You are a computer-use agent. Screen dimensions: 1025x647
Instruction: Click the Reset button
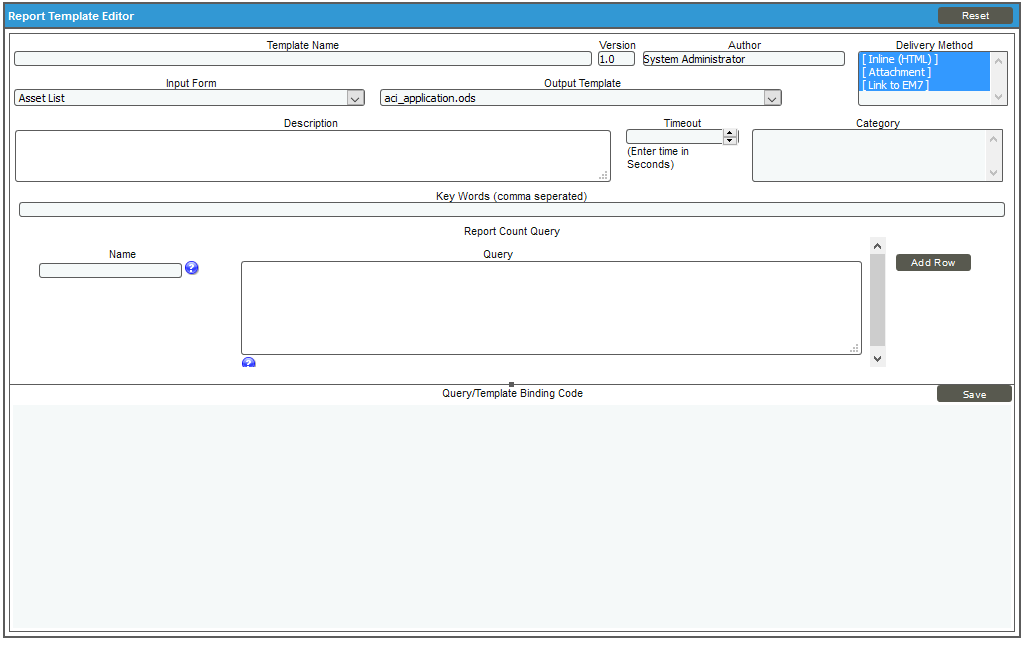click(x=976, y=15)
